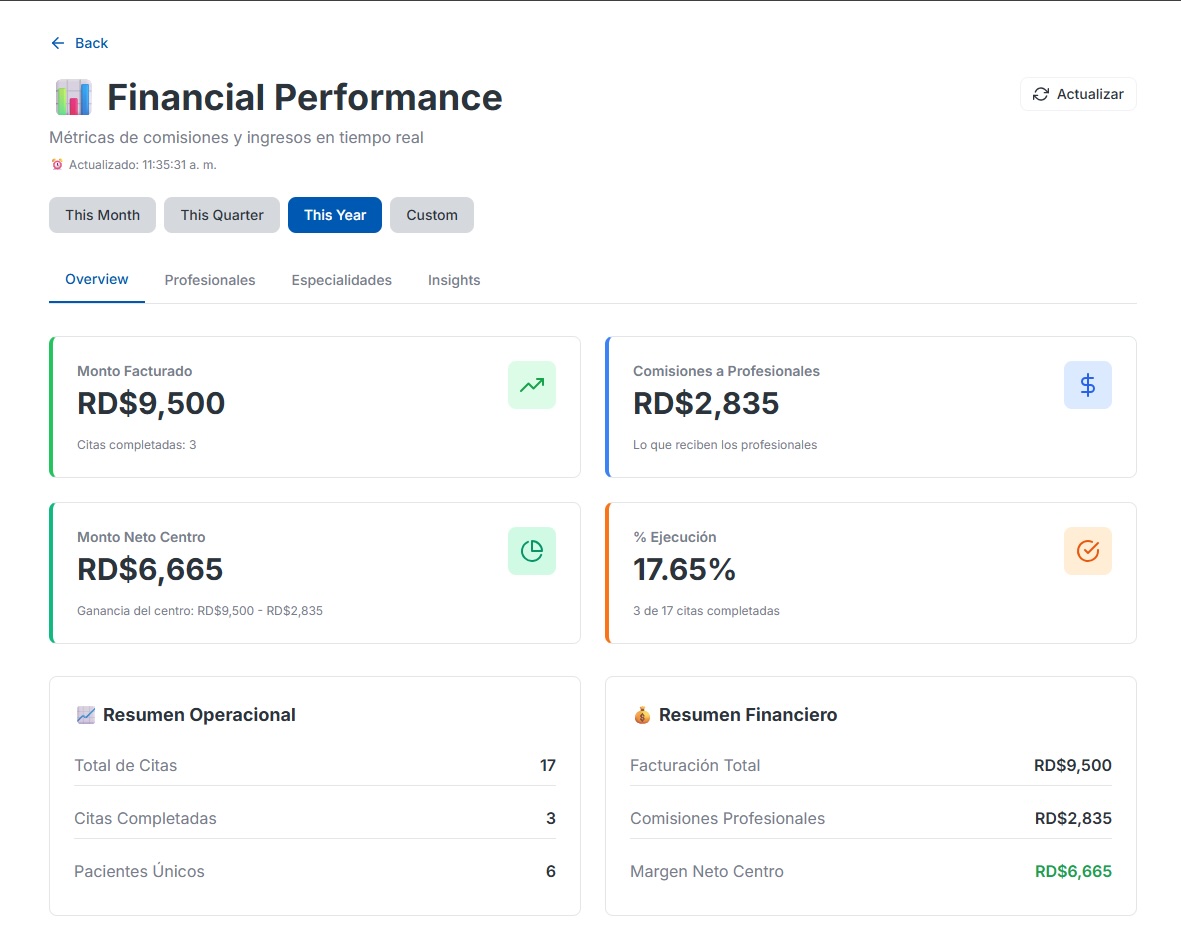Click the money bag icon in Resumen Financiero

642,715
